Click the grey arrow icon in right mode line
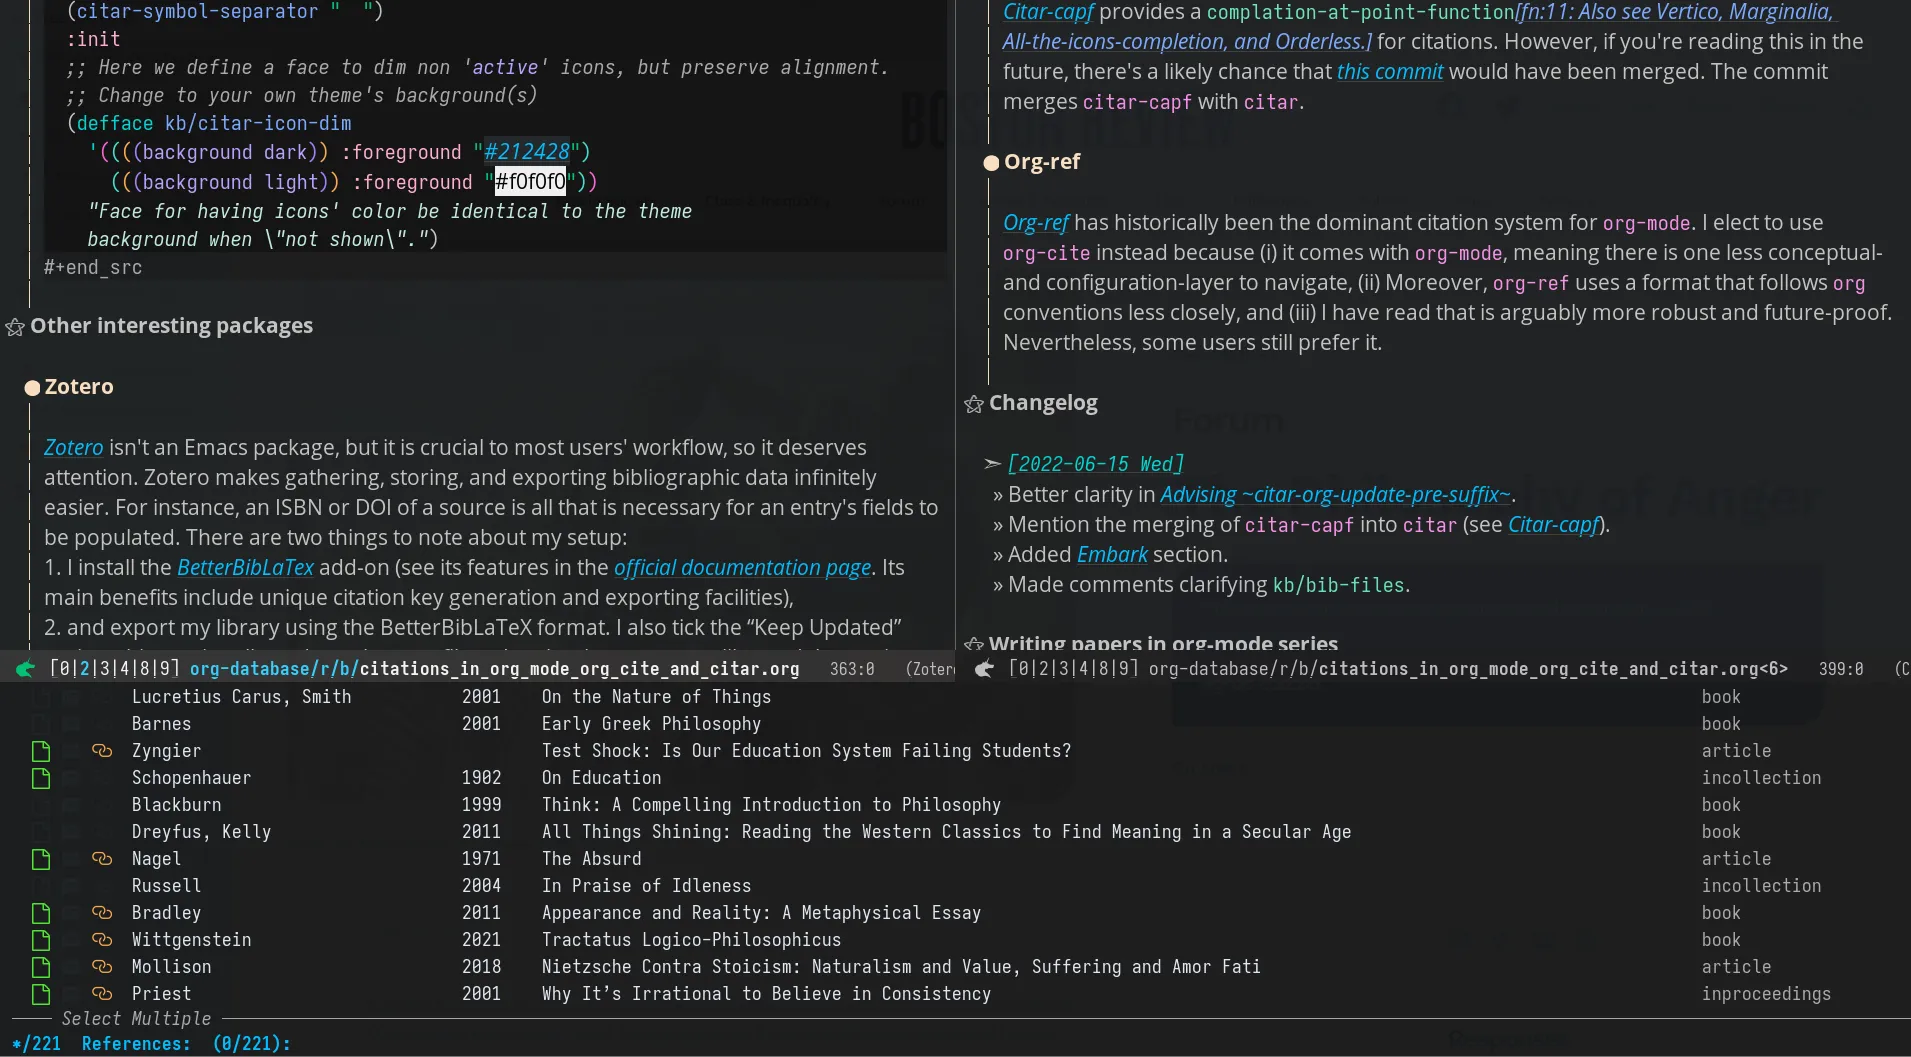 pyautogui.click(x=984, y=669)
